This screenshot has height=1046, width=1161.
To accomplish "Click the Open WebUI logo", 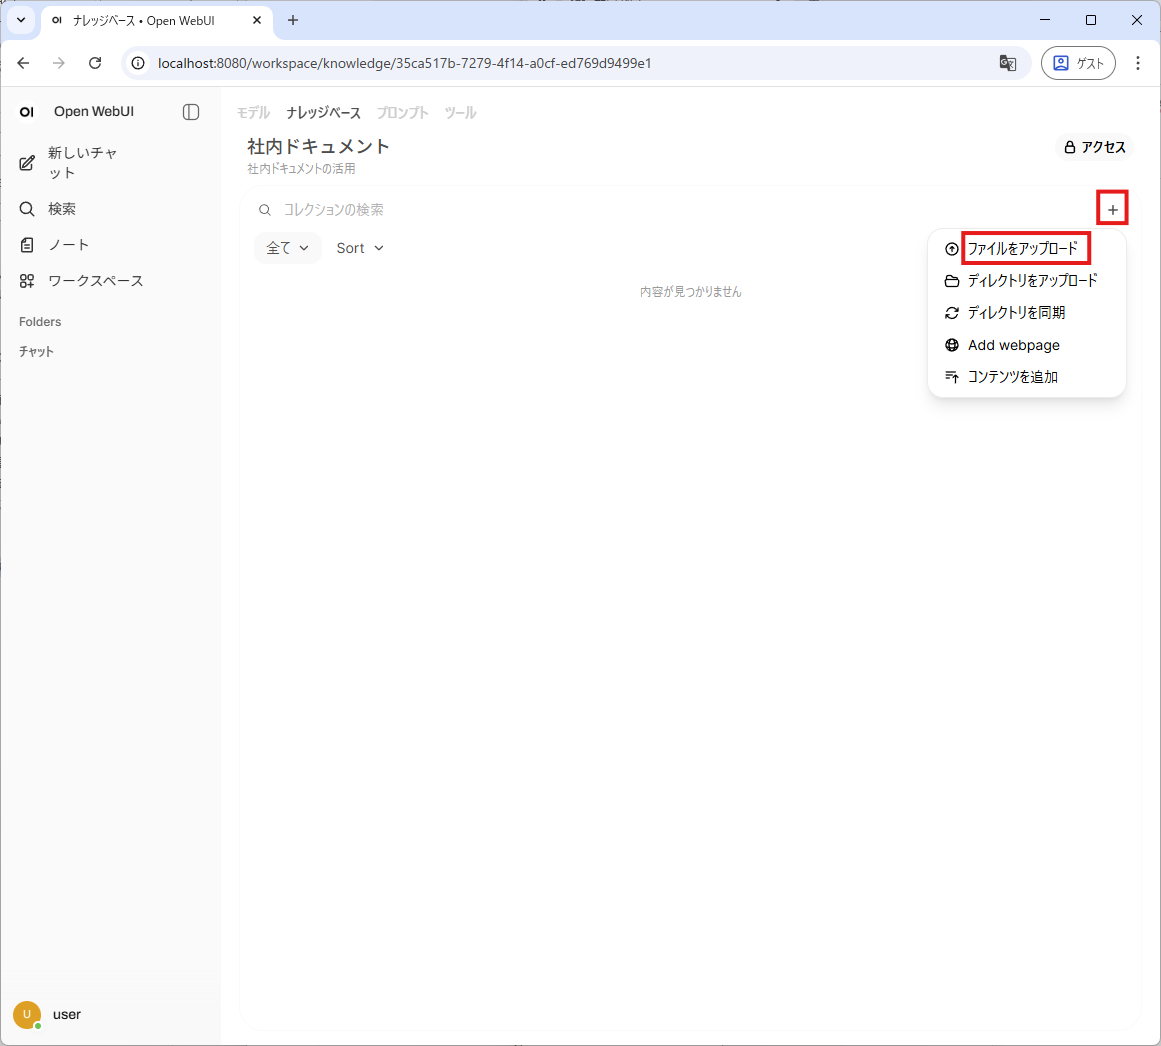I will point(27,112).
